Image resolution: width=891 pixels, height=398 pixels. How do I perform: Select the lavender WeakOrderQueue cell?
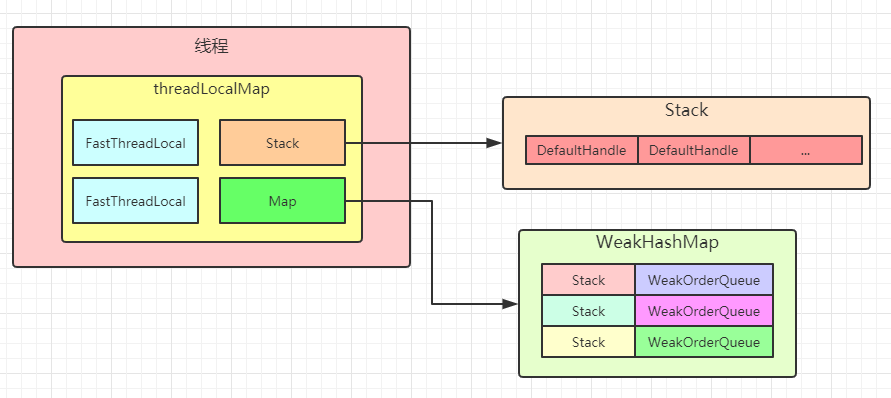pyautogui.click(x=704, y=280)
